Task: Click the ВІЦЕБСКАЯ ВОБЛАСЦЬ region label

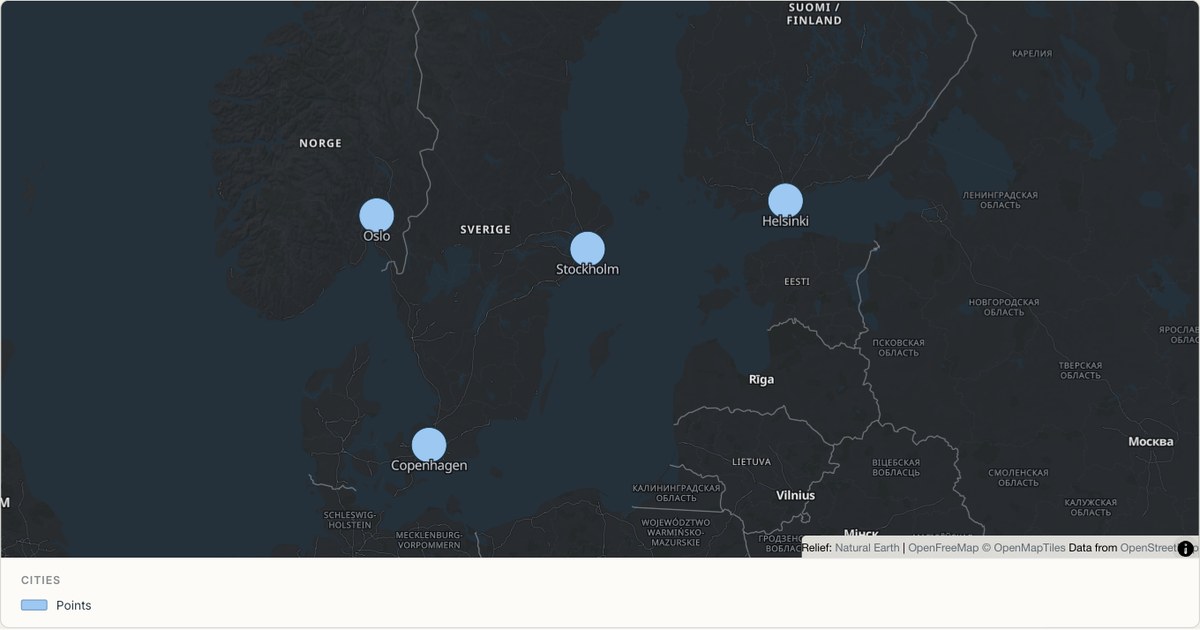Action: 896,468
